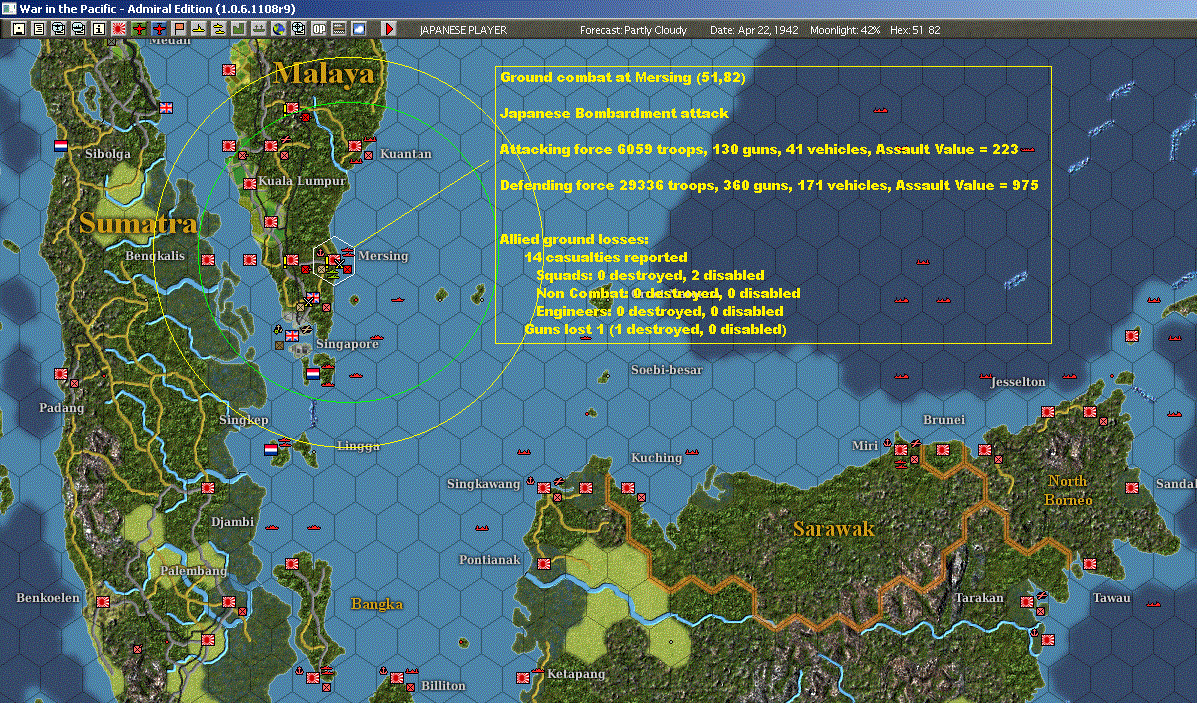Image resolution: width=1197 pixels, height=703 pixels.
Task: Select the Japanese base marker at Billiton
Action: [397, 678]
